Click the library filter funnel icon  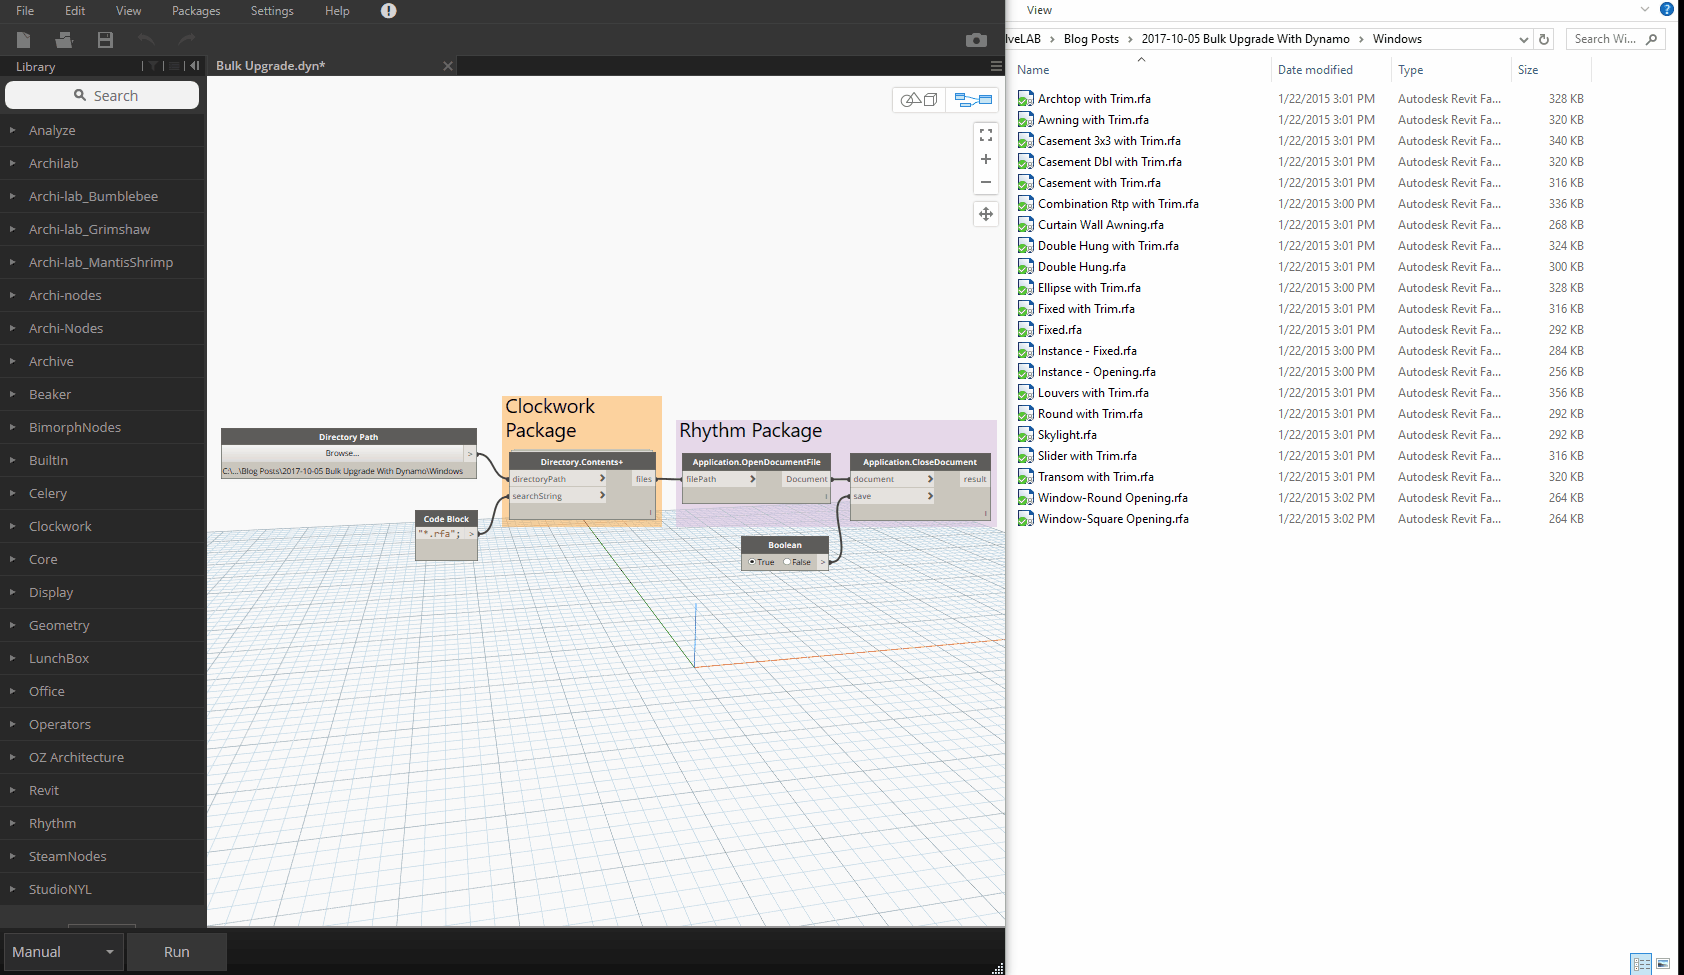point(152,66)
